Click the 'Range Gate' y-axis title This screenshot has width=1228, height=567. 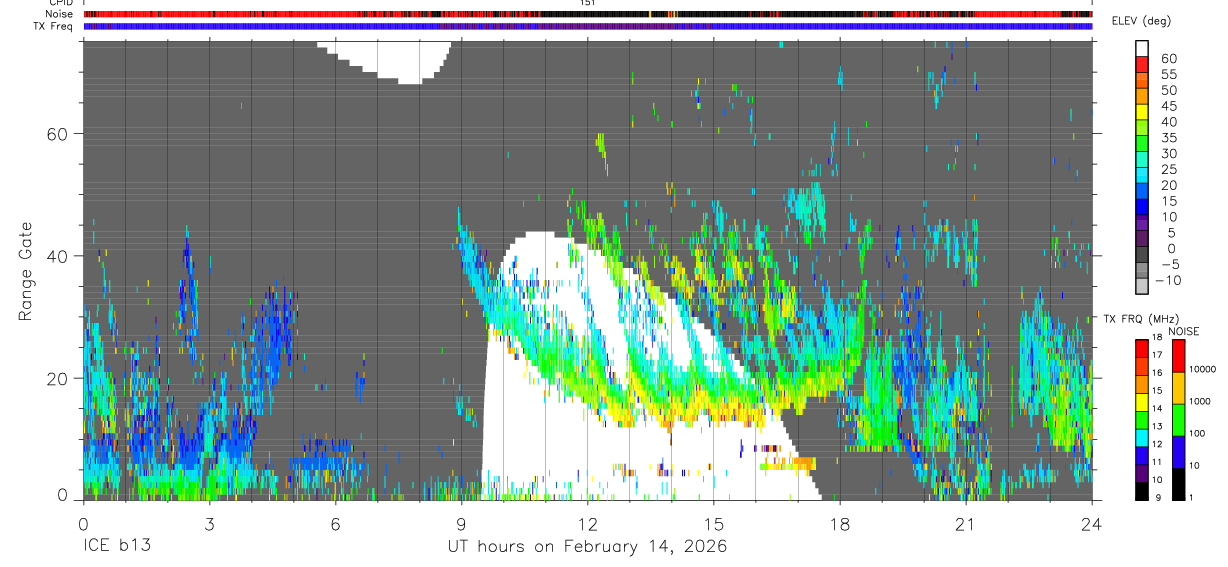tap(27, 271)
